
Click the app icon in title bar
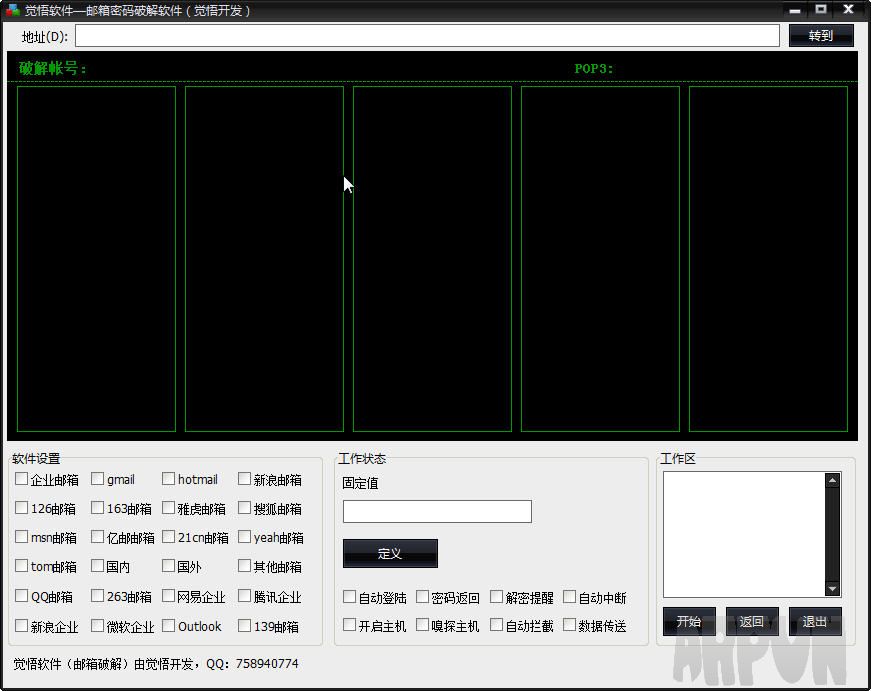tap(13, 11)
